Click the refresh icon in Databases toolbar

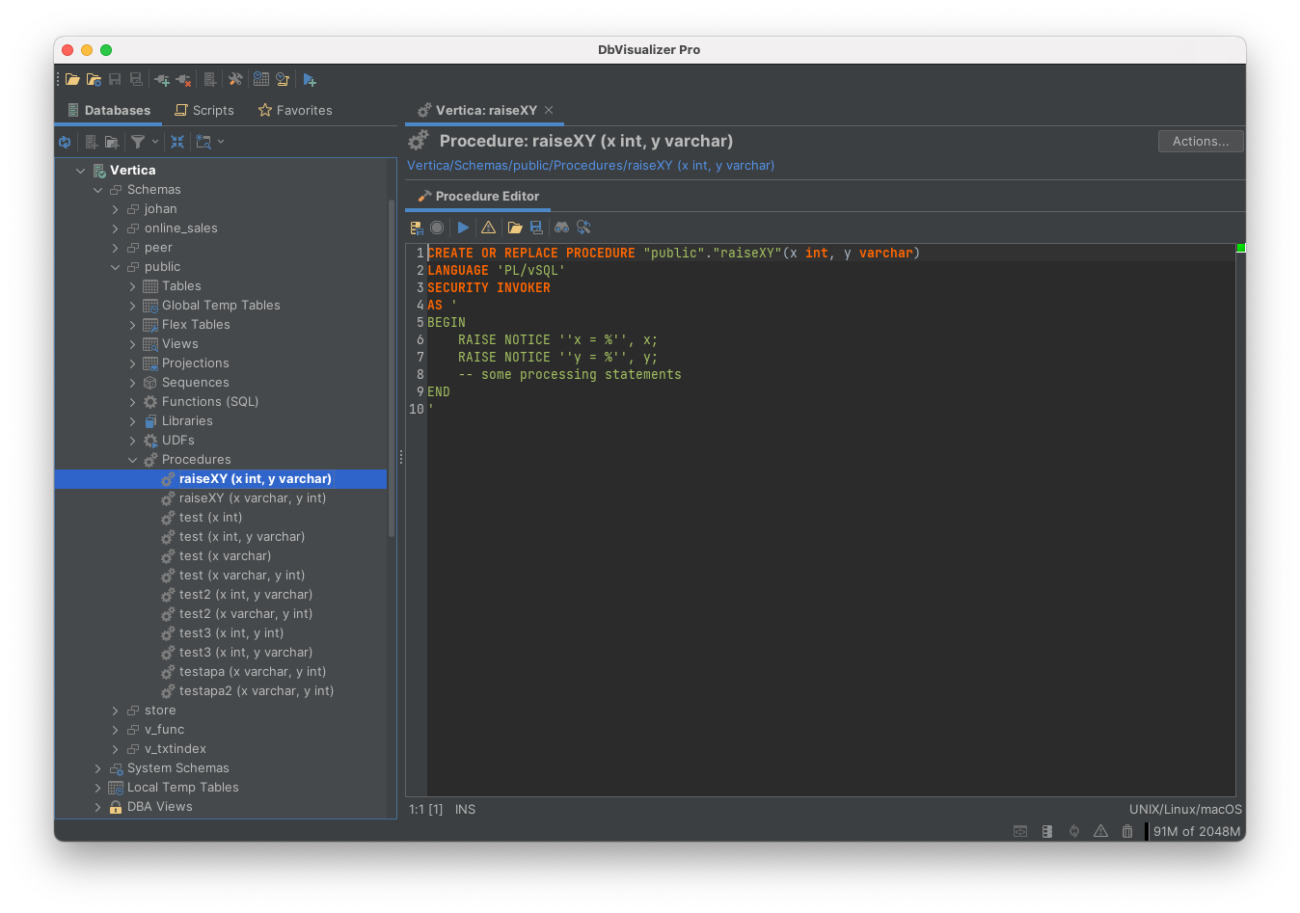[x=65, y=142]
